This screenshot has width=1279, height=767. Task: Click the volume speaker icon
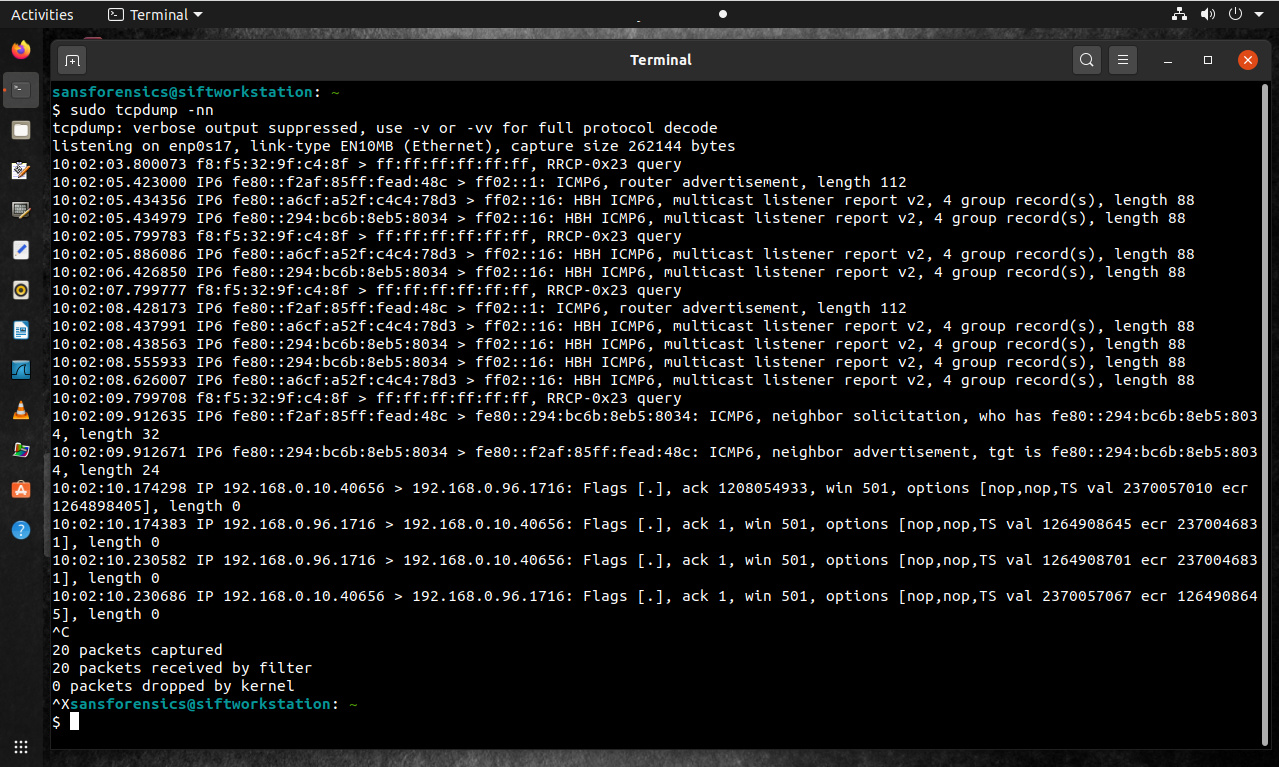[1207, 15]
